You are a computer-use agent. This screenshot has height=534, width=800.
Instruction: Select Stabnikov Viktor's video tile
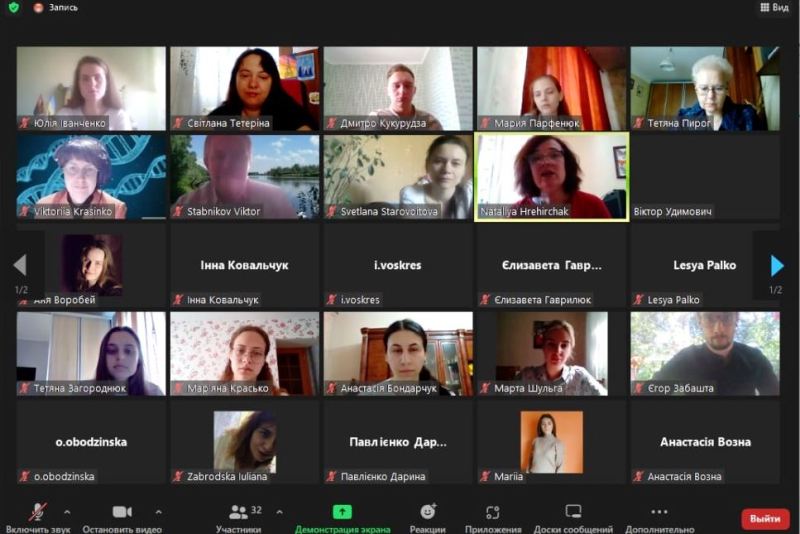point(245,177)
